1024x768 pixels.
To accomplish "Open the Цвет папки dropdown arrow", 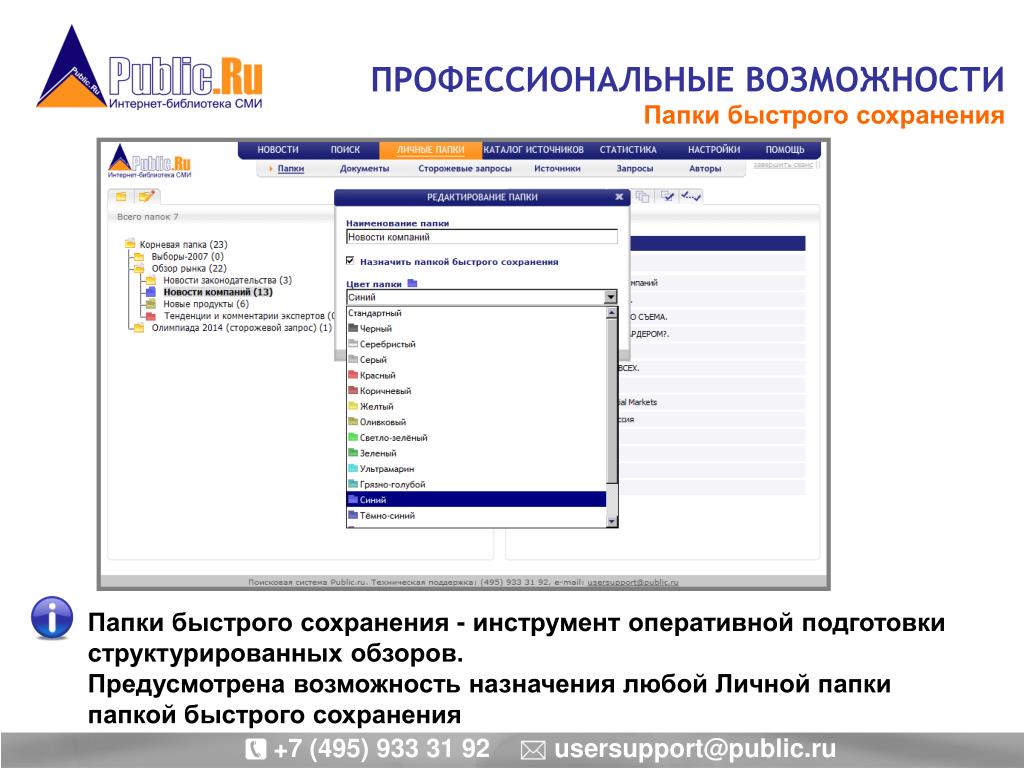I will [x=611, y=297].
